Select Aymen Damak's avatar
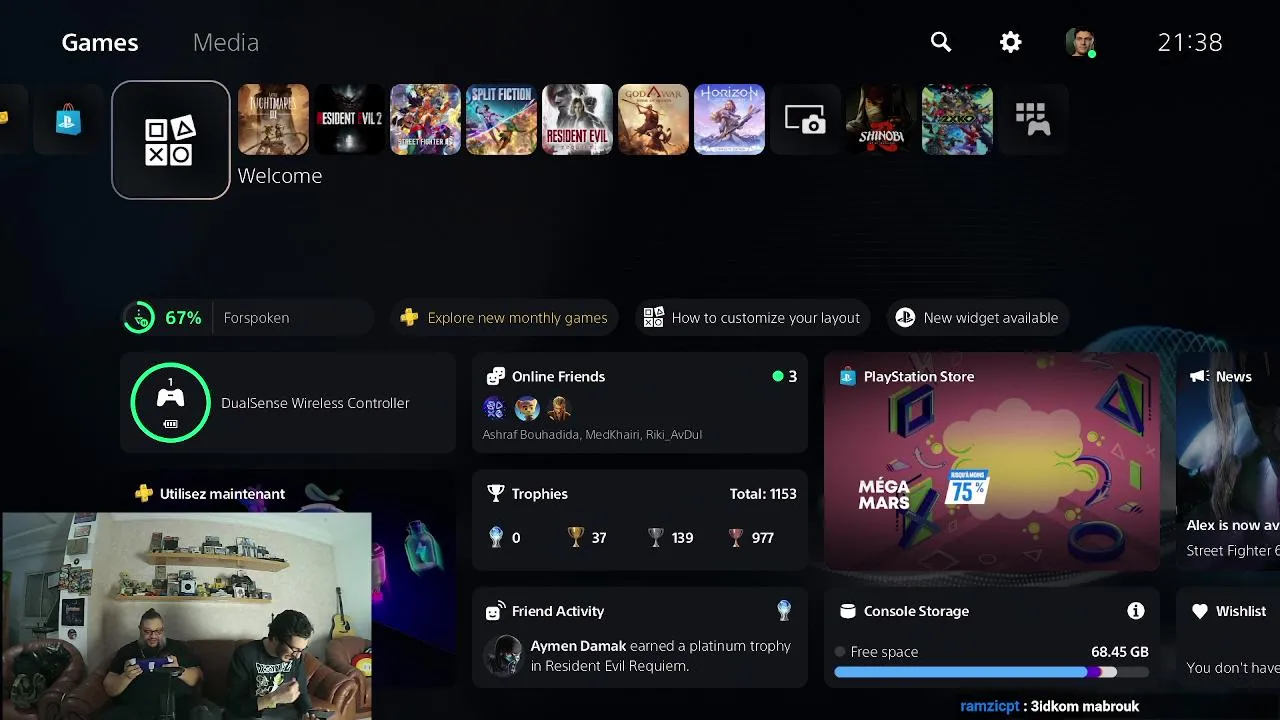This screenshot has width=1280, height=720. [x=503, y=656]
